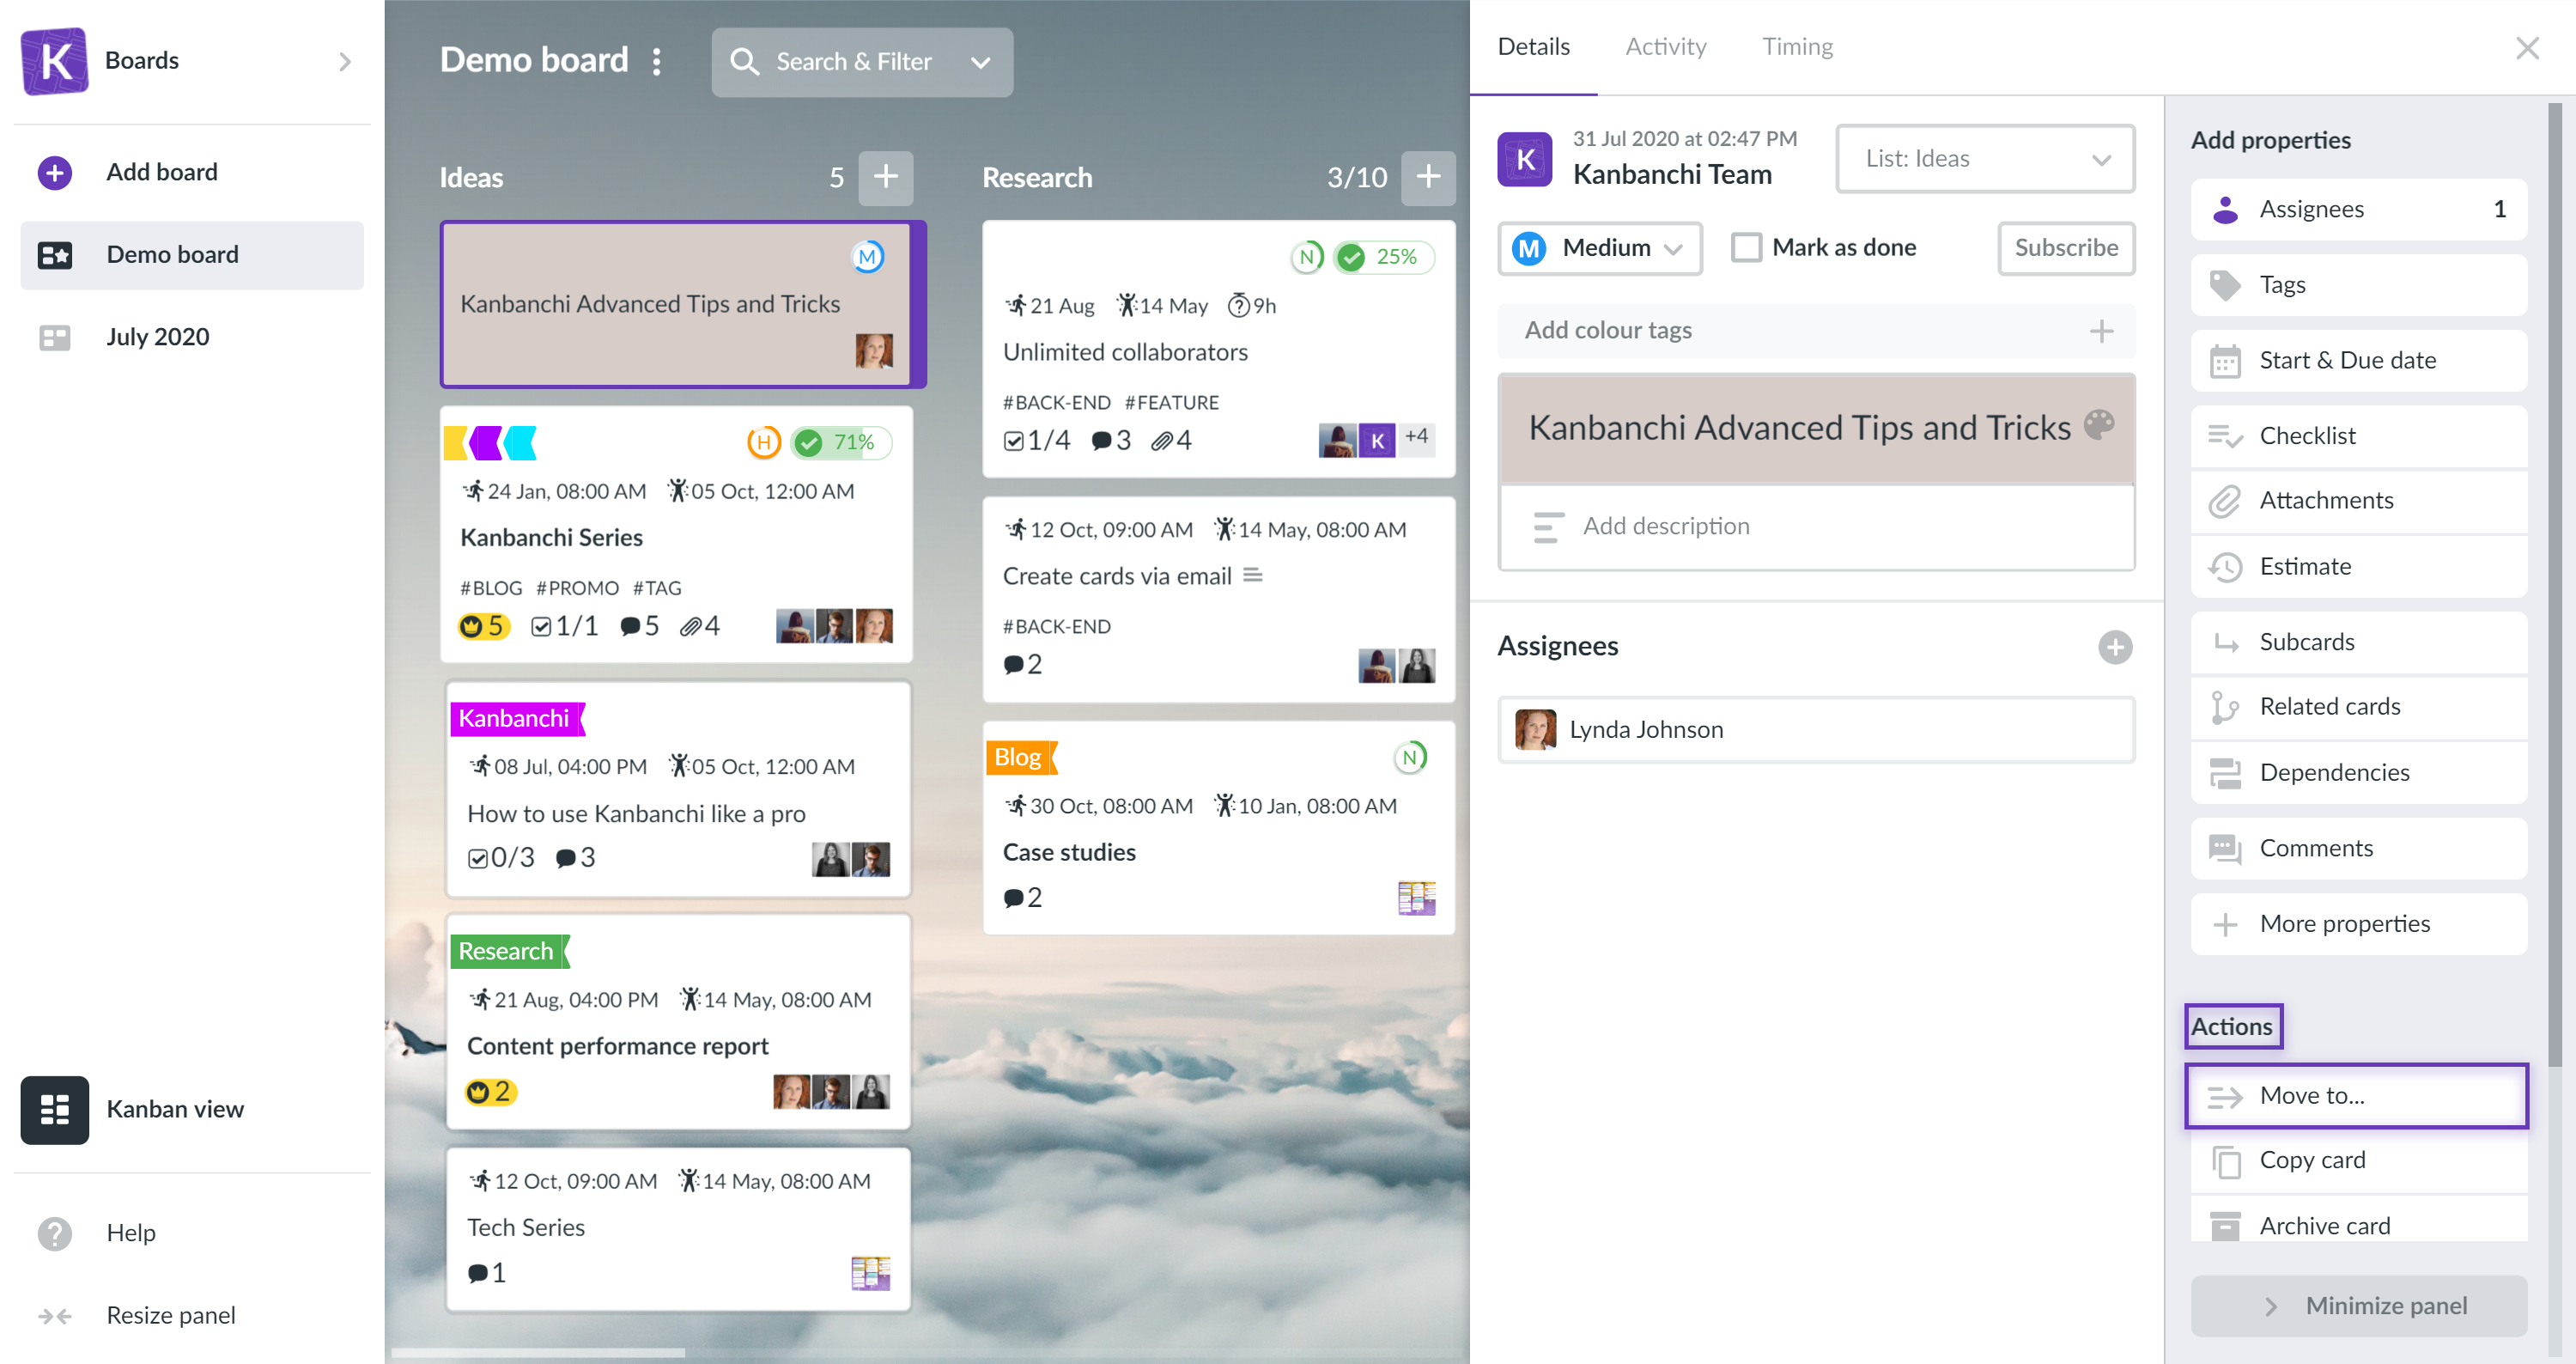Open the card colour palette icon
Image resolution: width=2576 pixels, height=1364 pixels.
pyautogui.click(x=2099, y=425)
